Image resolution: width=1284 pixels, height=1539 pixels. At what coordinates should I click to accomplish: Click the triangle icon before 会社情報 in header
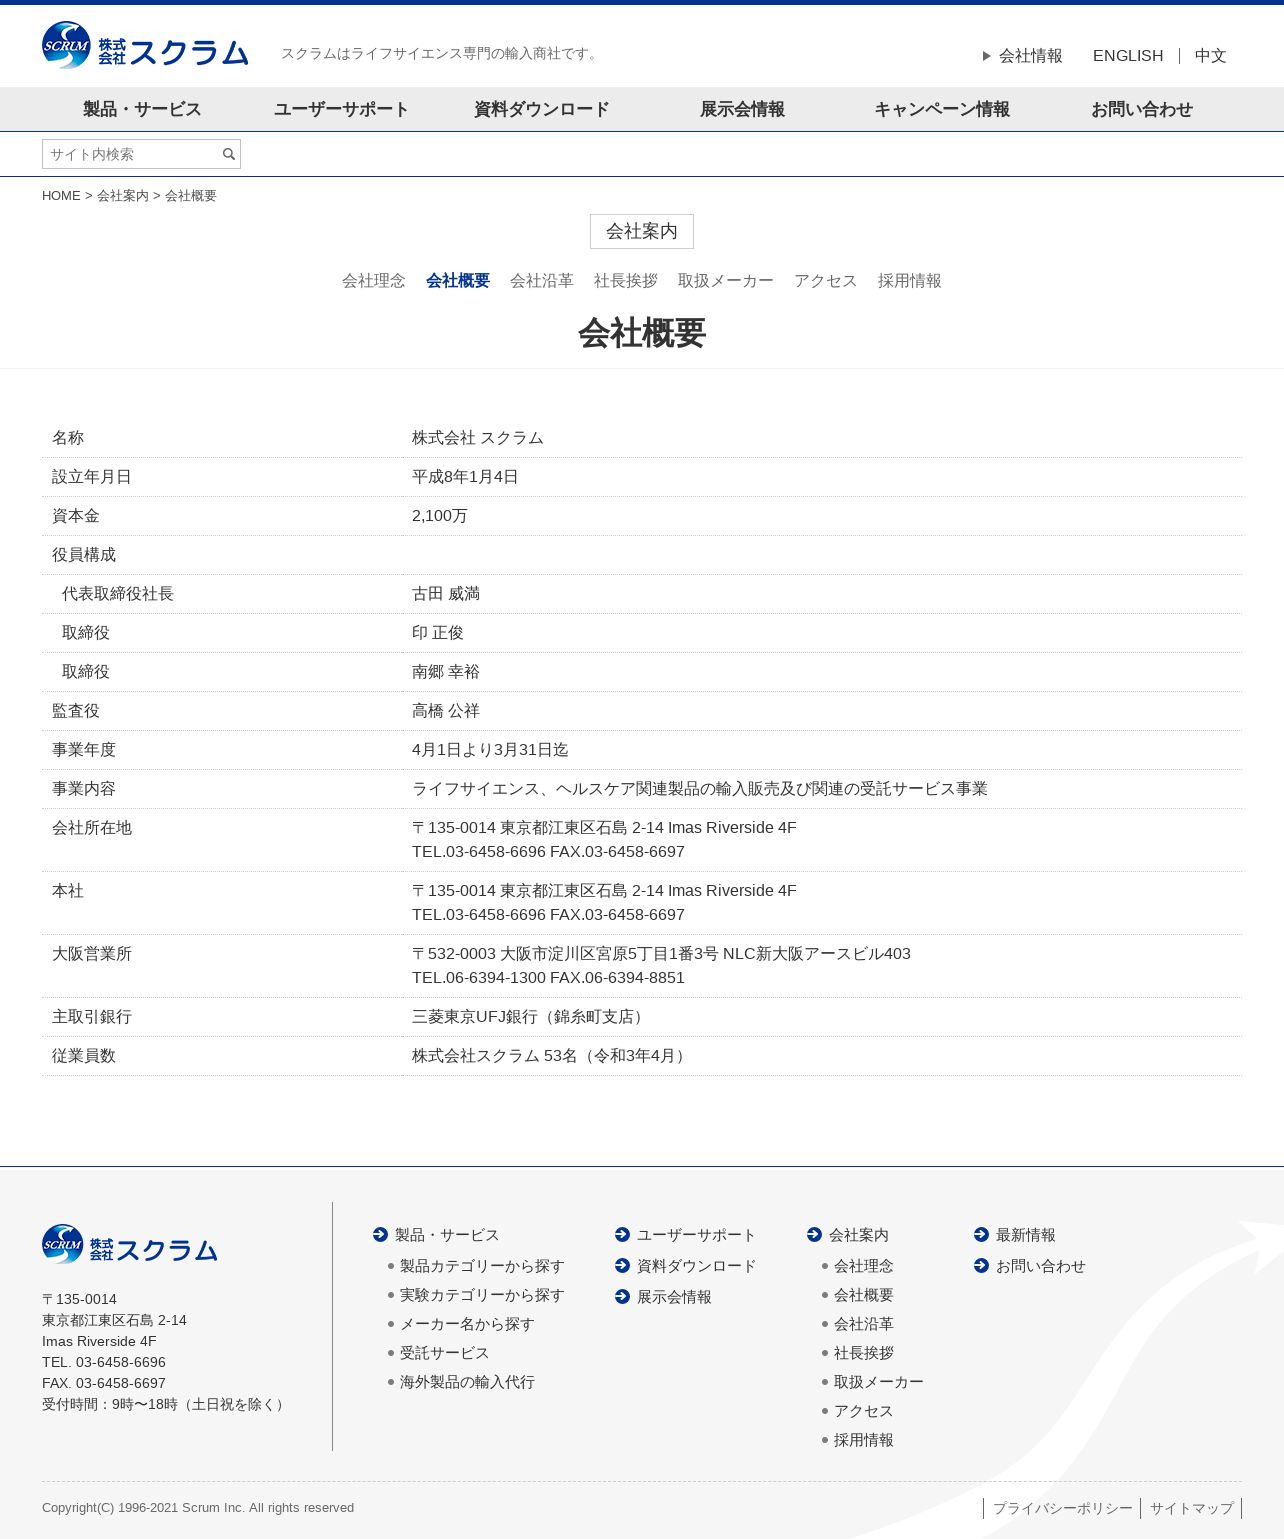coord(987,56)
